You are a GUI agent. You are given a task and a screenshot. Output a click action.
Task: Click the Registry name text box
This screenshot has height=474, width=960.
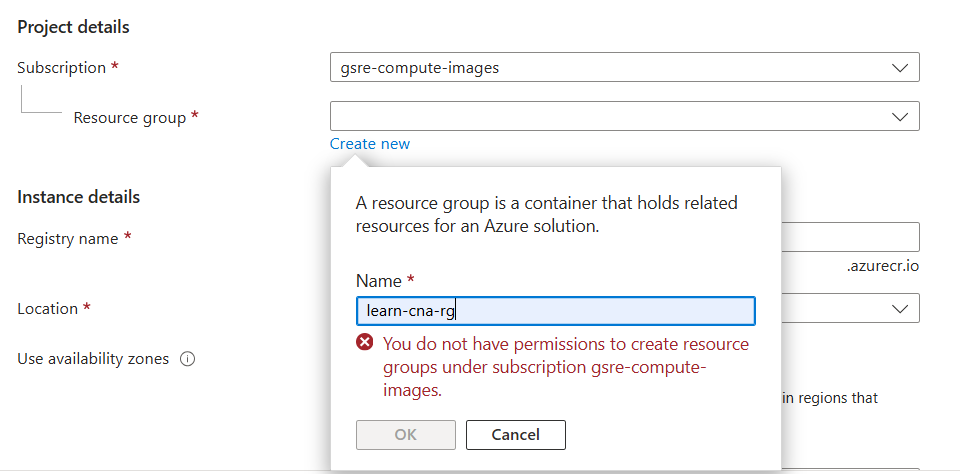tap(849, 238)
